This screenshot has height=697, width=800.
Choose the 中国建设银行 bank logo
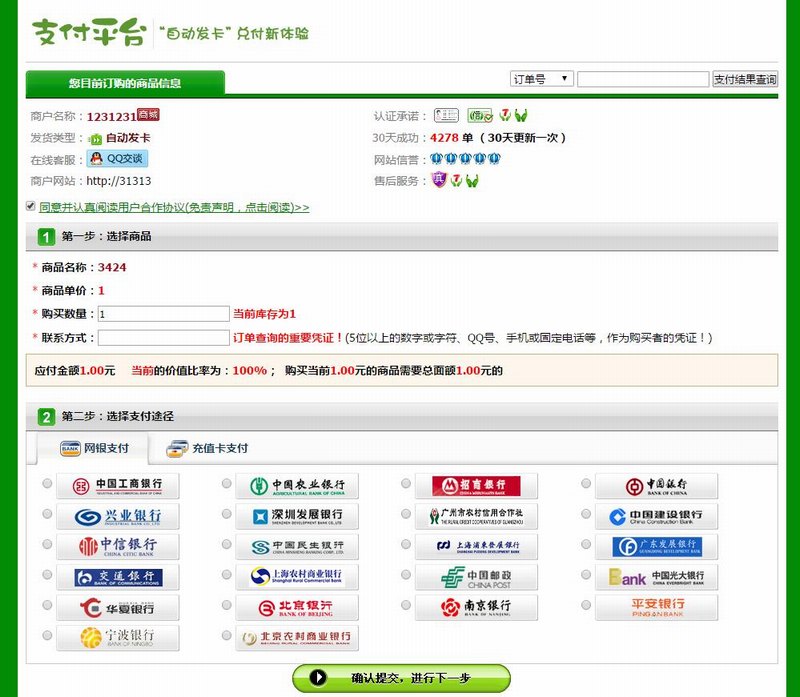[x=656, y=516]
